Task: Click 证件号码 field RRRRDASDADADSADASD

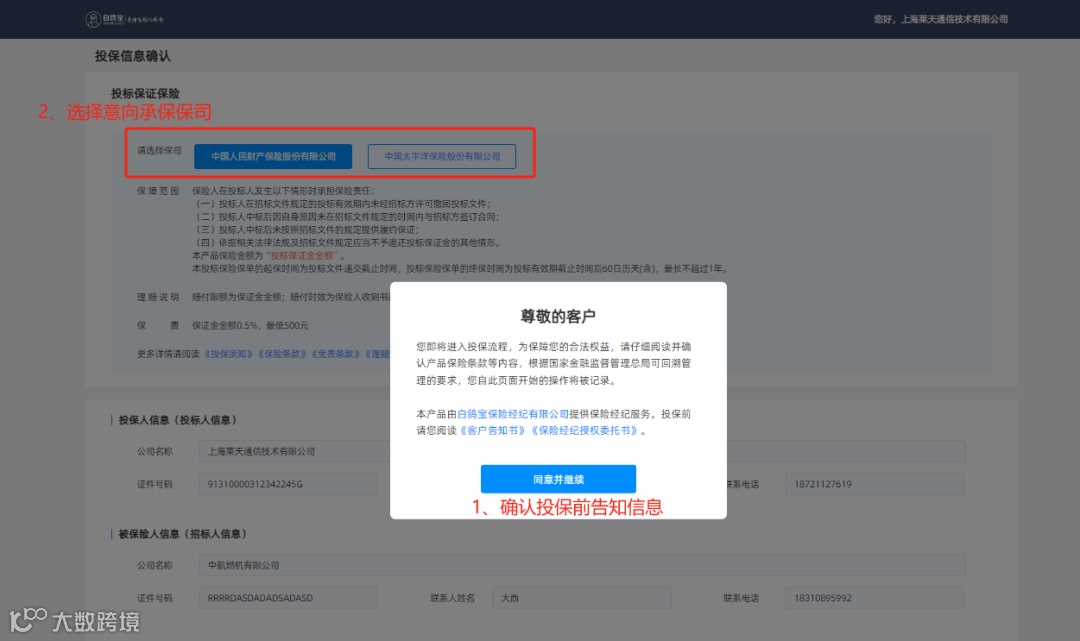Action: [288, 598]
